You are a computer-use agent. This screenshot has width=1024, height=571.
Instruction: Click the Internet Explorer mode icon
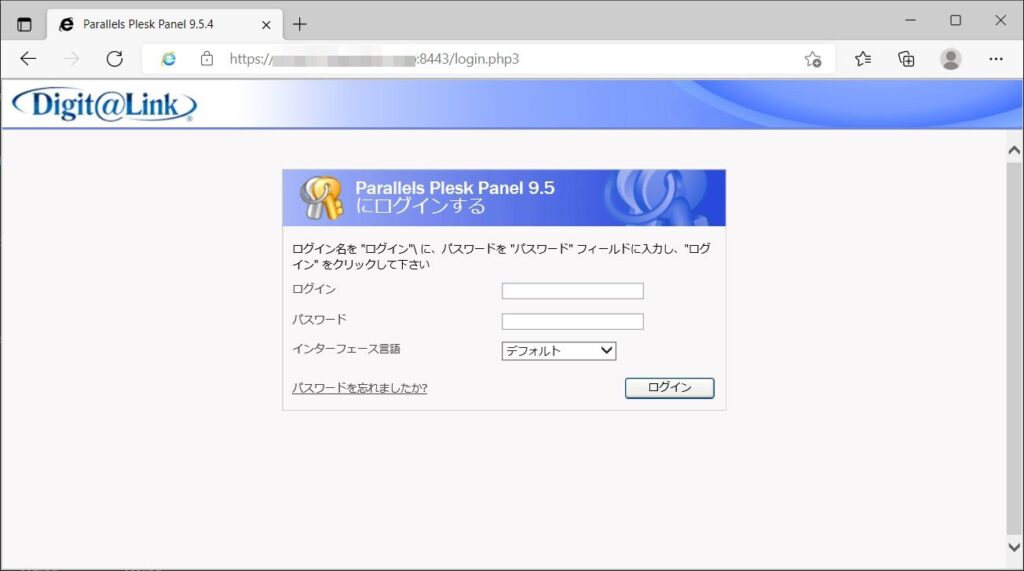[x=168, y=59]
